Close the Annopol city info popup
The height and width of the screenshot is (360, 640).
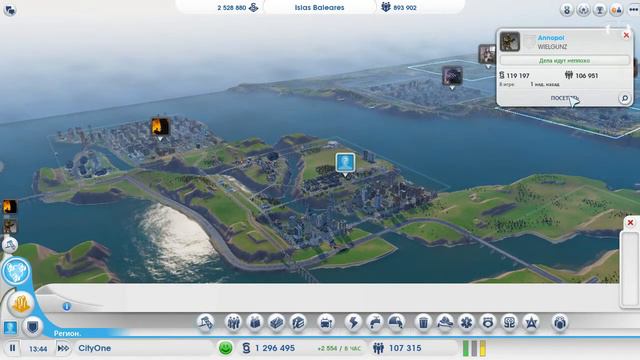click(x=626, y=36)
